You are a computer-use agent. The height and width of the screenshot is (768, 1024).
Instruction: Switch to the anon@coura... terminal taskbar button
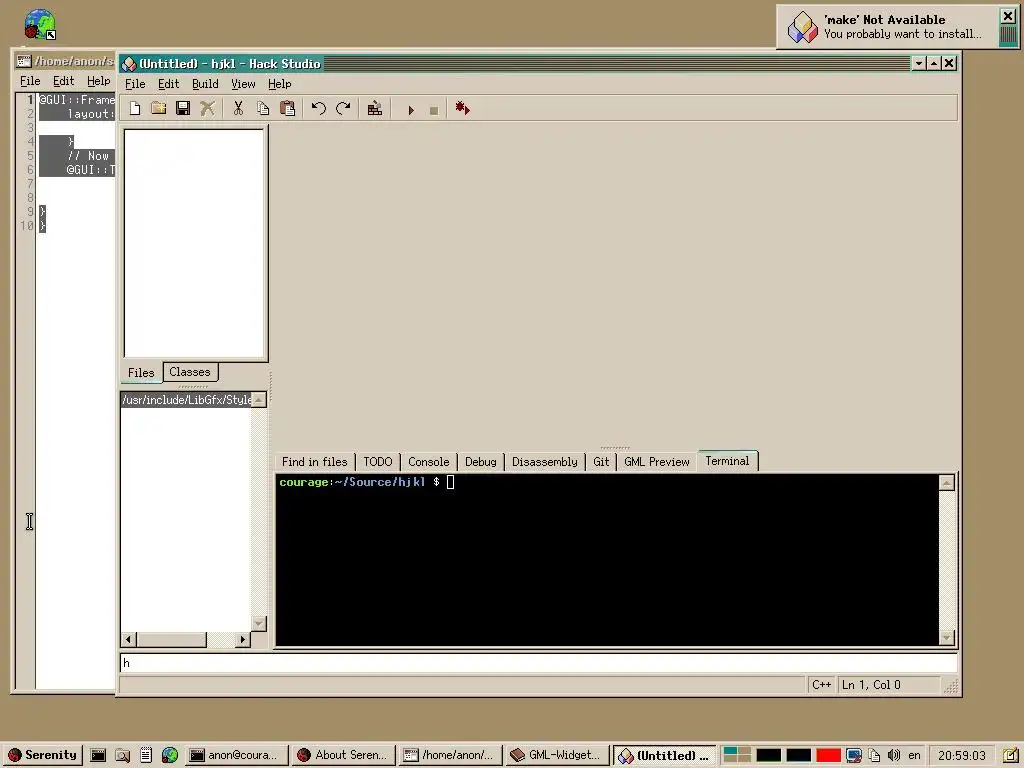235,755
